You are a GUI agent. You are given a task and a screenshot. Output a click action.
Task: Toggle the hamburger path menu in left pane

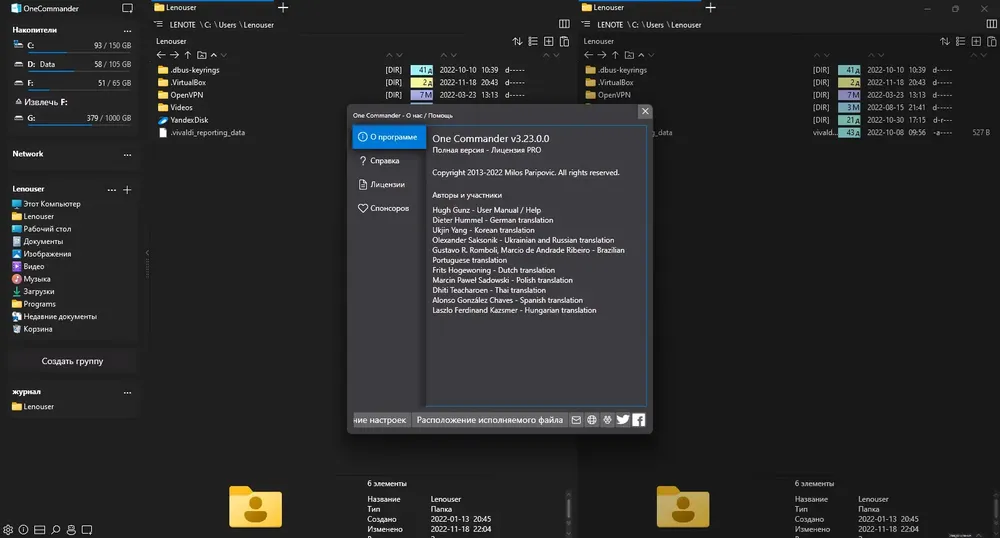click(x=158, y=24)
